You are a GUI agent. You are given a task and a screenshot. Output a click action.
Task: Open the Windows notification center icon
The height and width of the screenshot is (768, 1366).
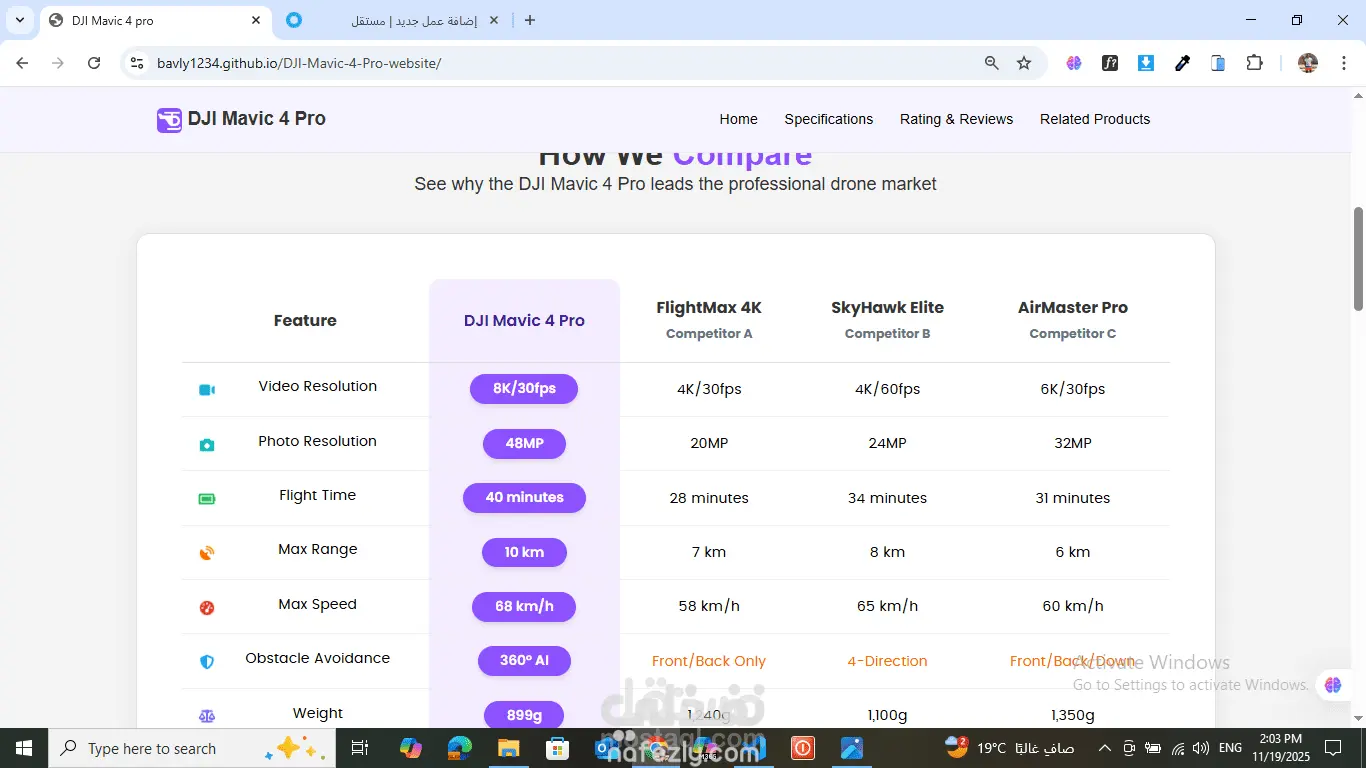(1333, 748)
